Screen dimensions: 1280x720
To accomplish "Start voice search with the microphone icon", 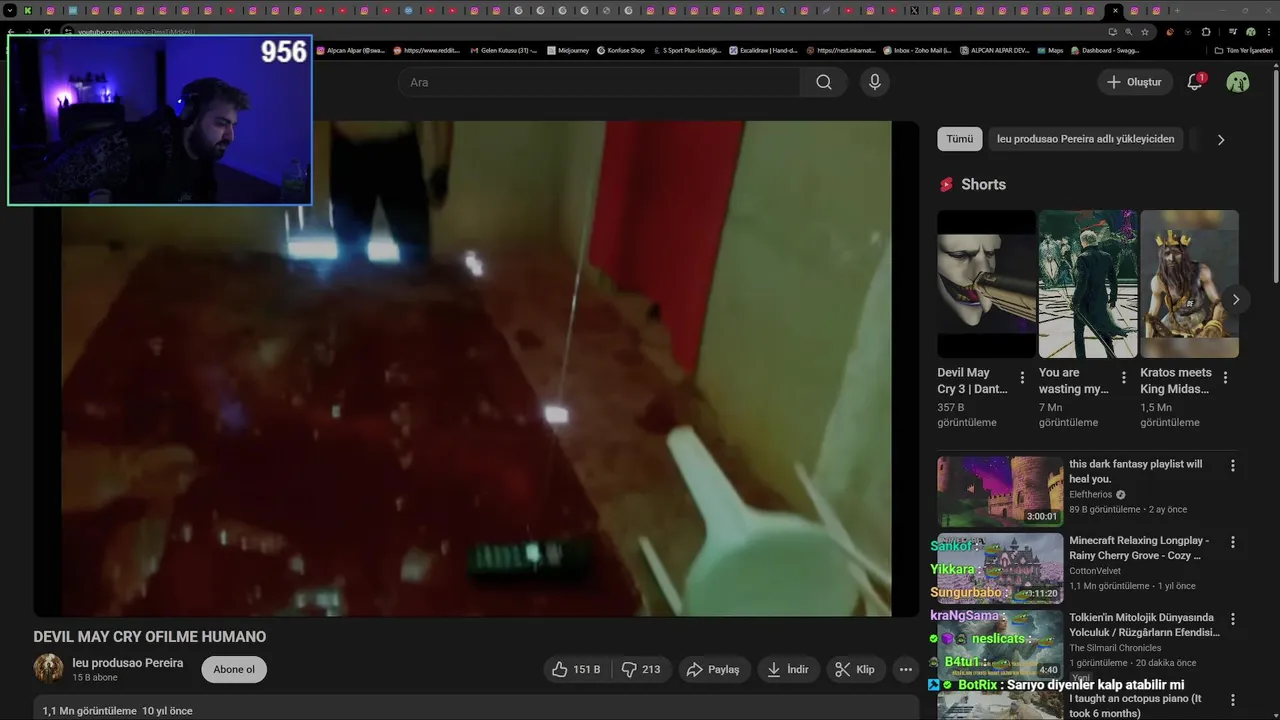I will 875,82.
